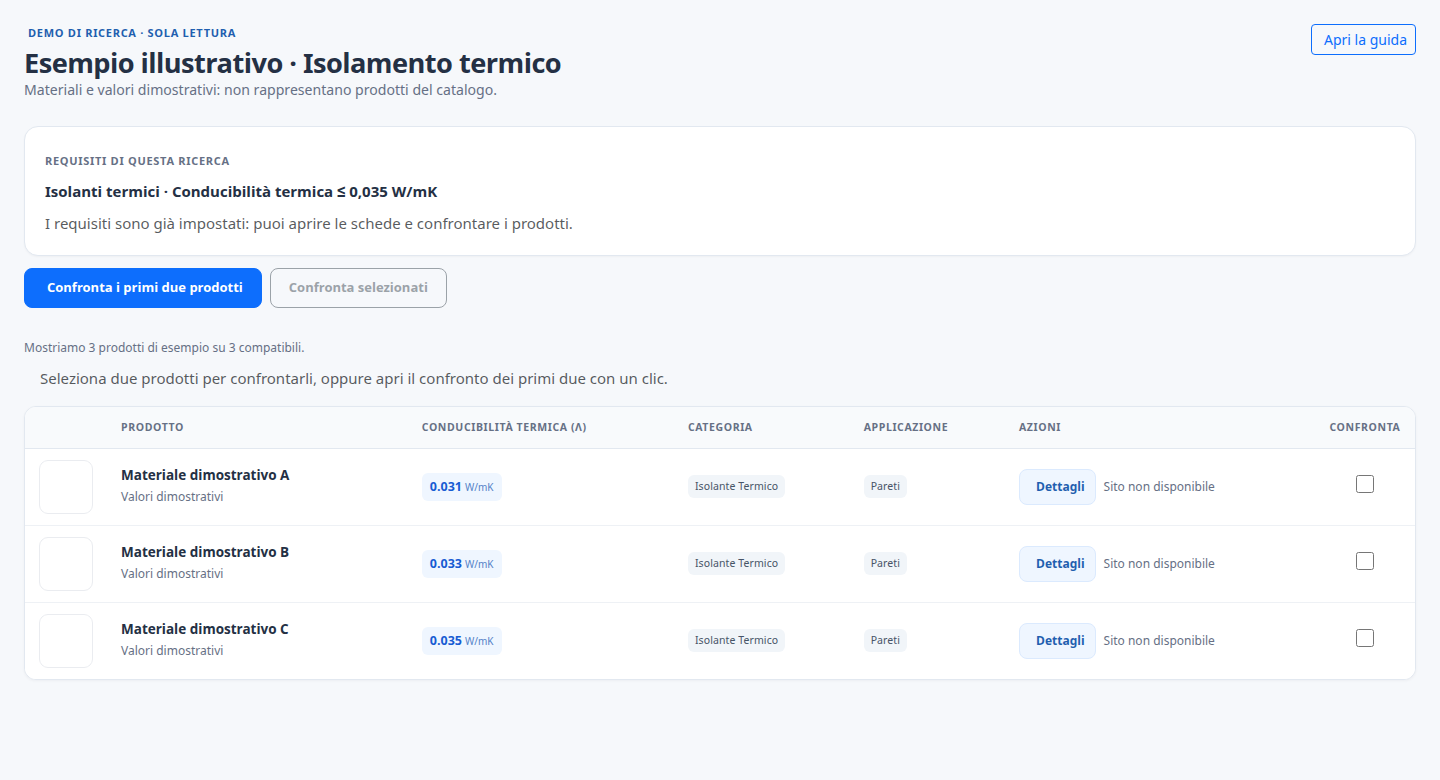Open the guide with Apri la guida

(x=1363, y=40)
